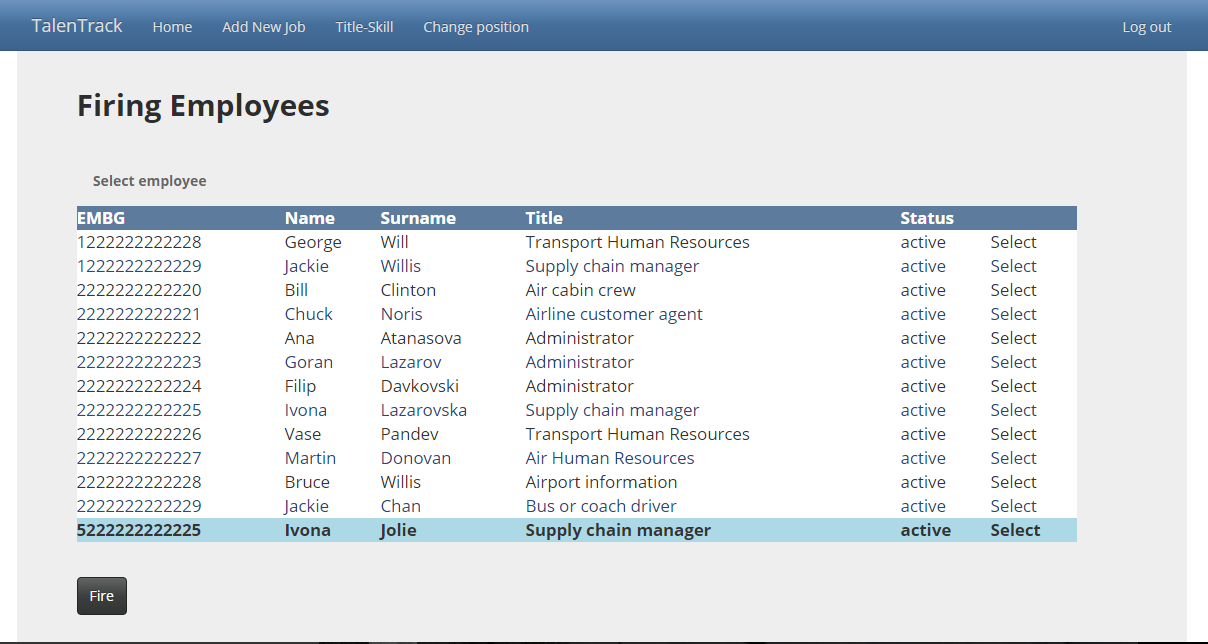1208x644 pixels.
Task: Click the TalenTrack brand logo
Action: click(x=77, y=26)
